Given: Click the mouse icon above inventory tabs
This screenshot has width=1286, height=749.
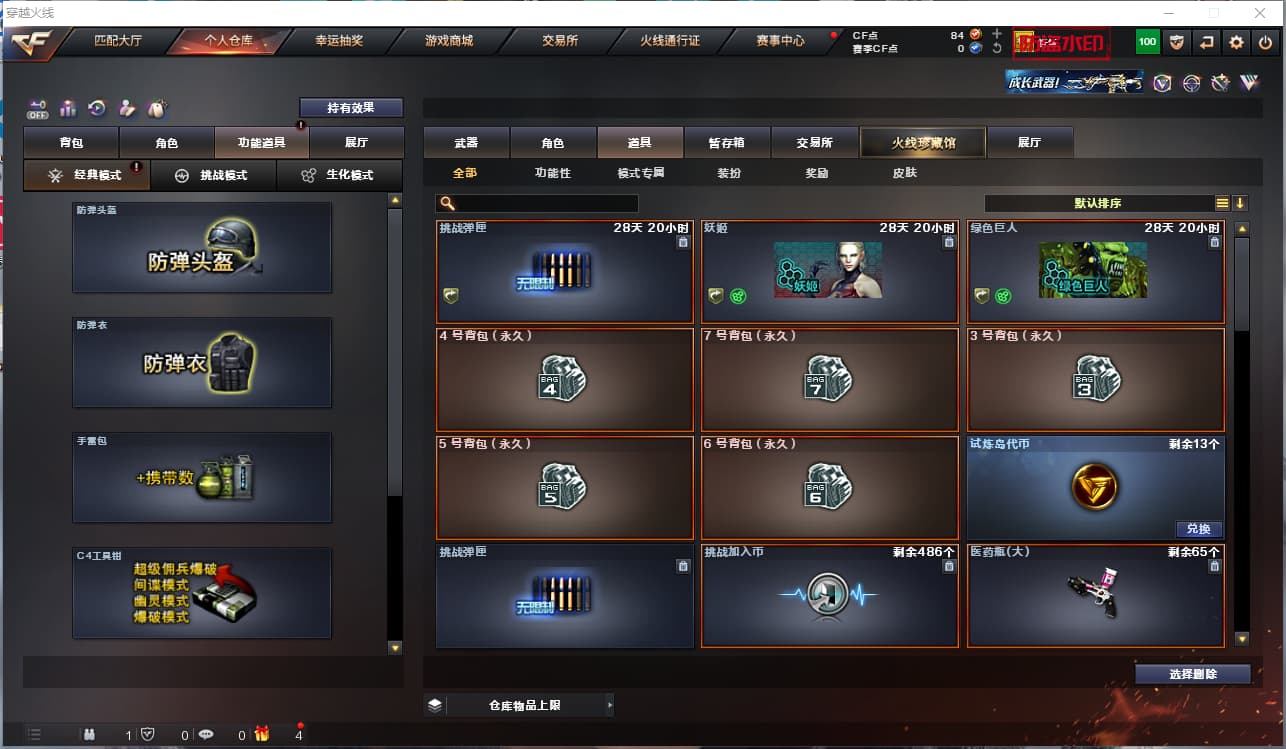Looking at the screenshot, I should click(x=156, y=108).
